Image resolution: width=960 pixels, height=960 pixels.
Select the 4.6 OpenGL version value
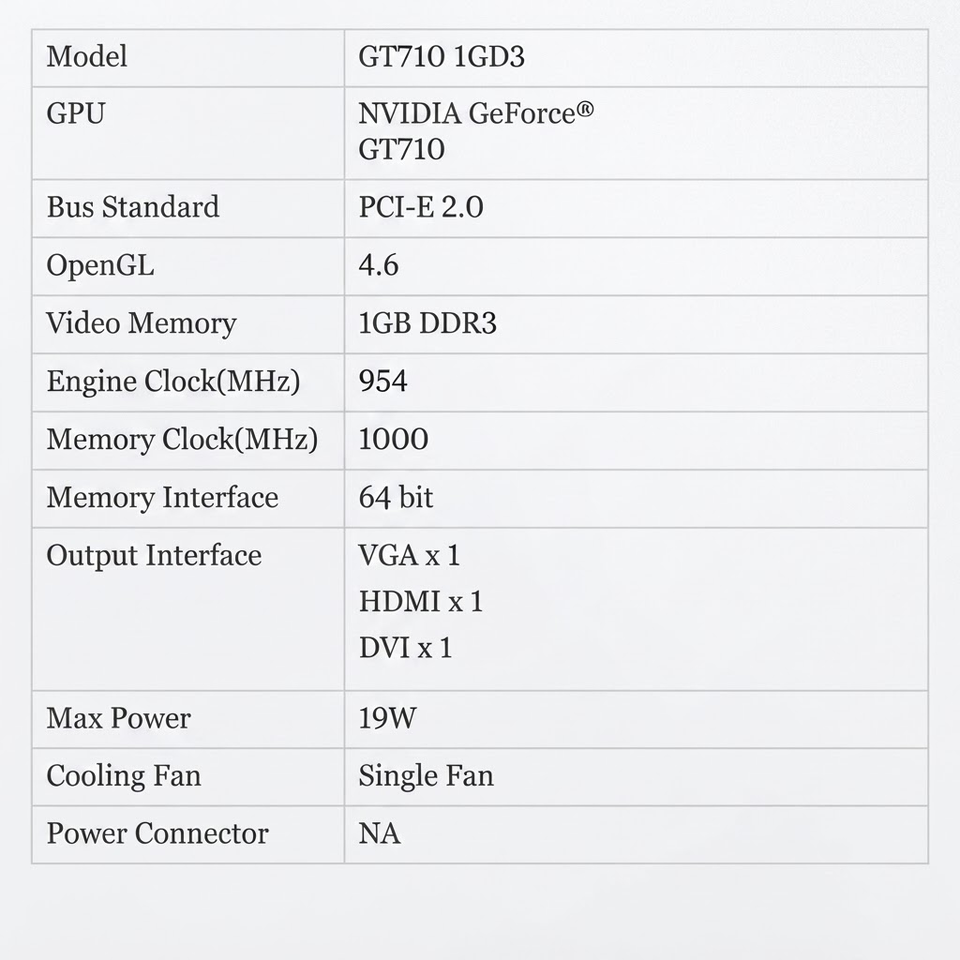(378, 265)
